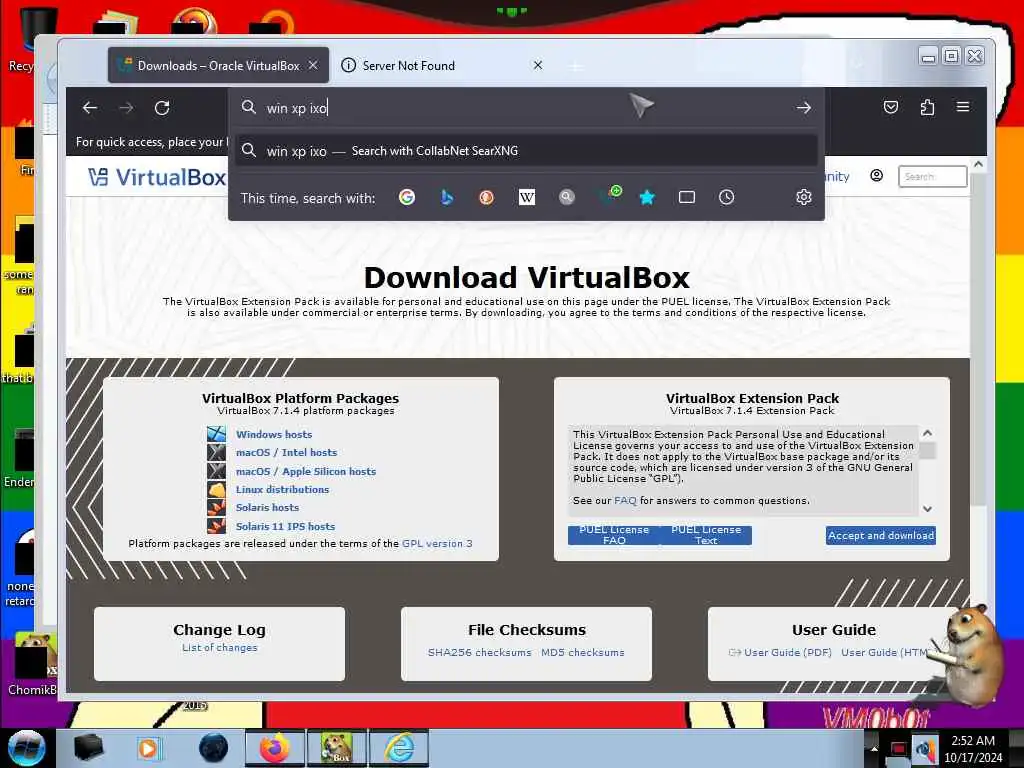The width and height of the screenshot is (1024, 768).
Task: Show hidden system tray icons
Action: click(x=874, y=749)
